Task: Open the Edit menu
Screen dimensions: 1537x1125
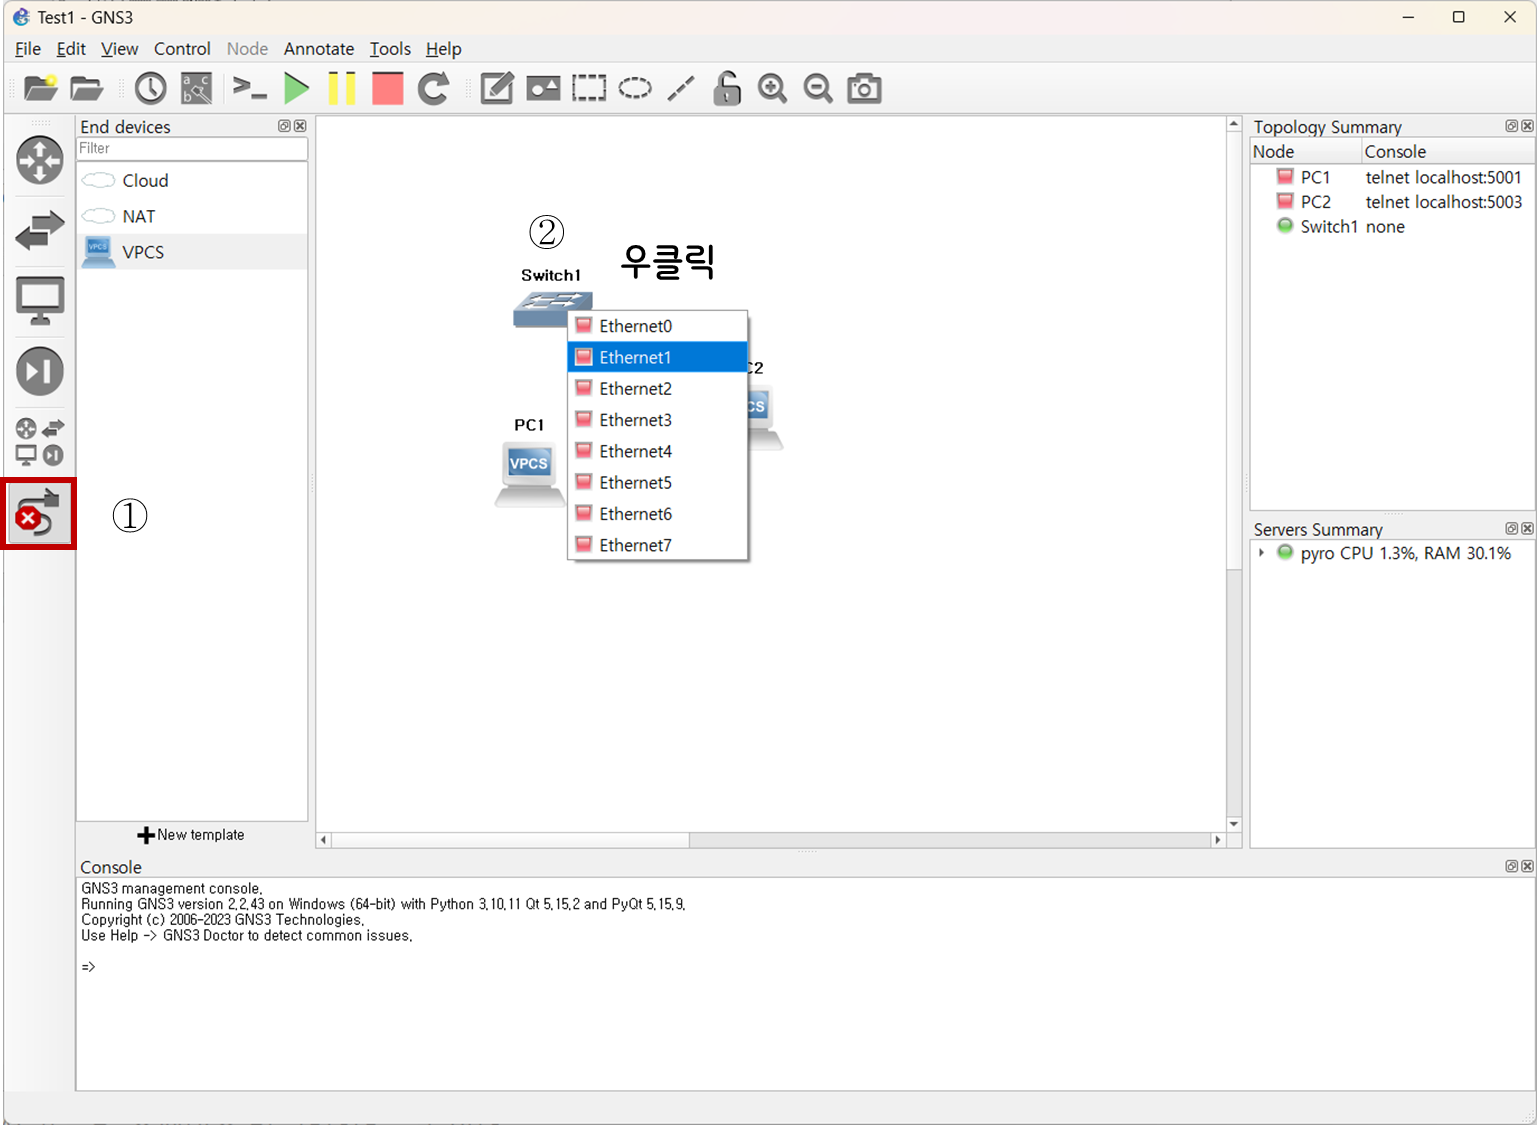Action: [x=71, y=49]
